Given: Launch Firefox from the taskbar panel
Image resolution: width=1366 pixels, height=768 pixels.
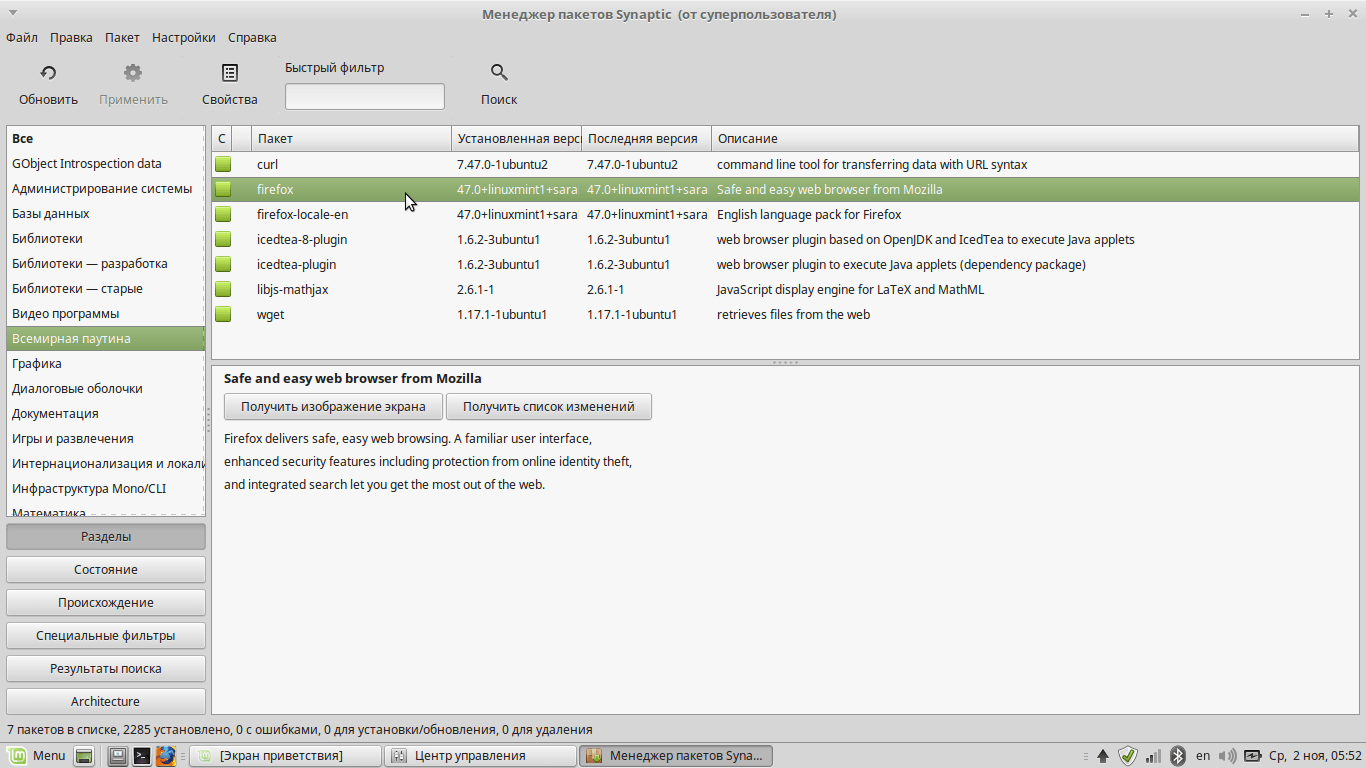Looking at the screenshot, I should [166, 756].
